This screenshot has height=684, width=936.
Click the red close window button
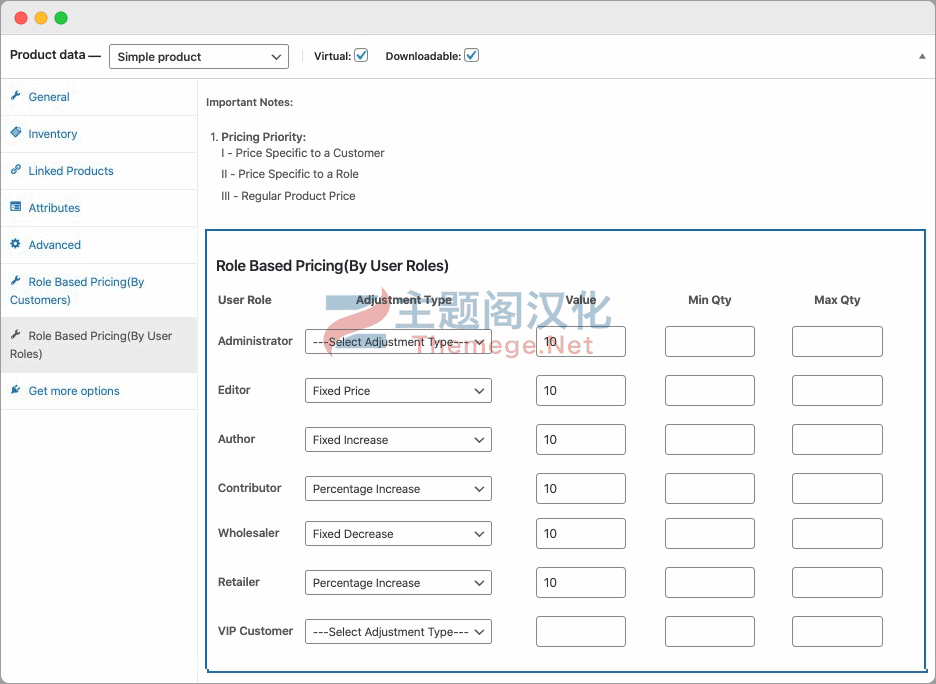21,18
